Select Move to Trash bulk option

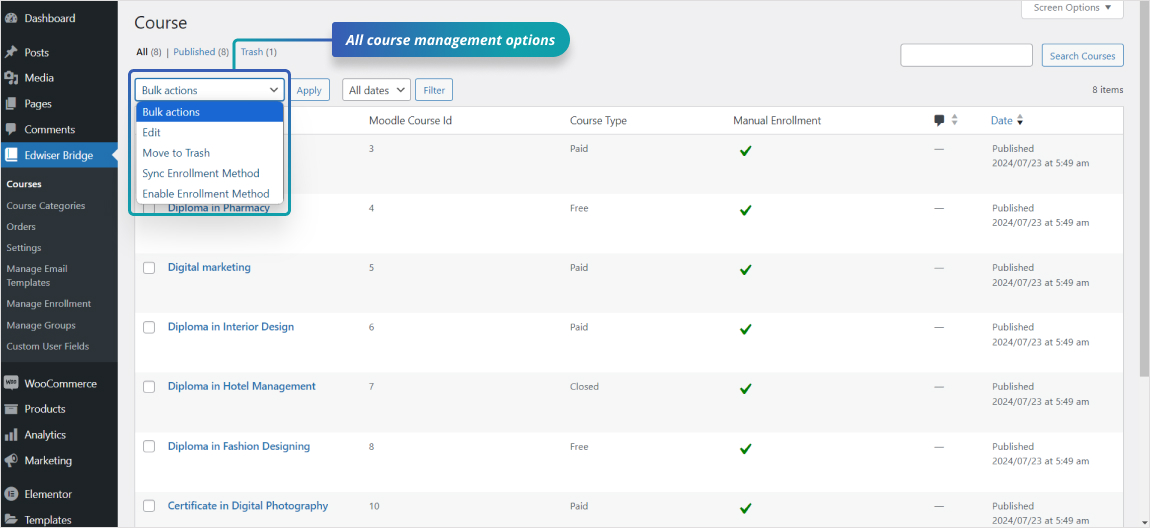point(176,153)
